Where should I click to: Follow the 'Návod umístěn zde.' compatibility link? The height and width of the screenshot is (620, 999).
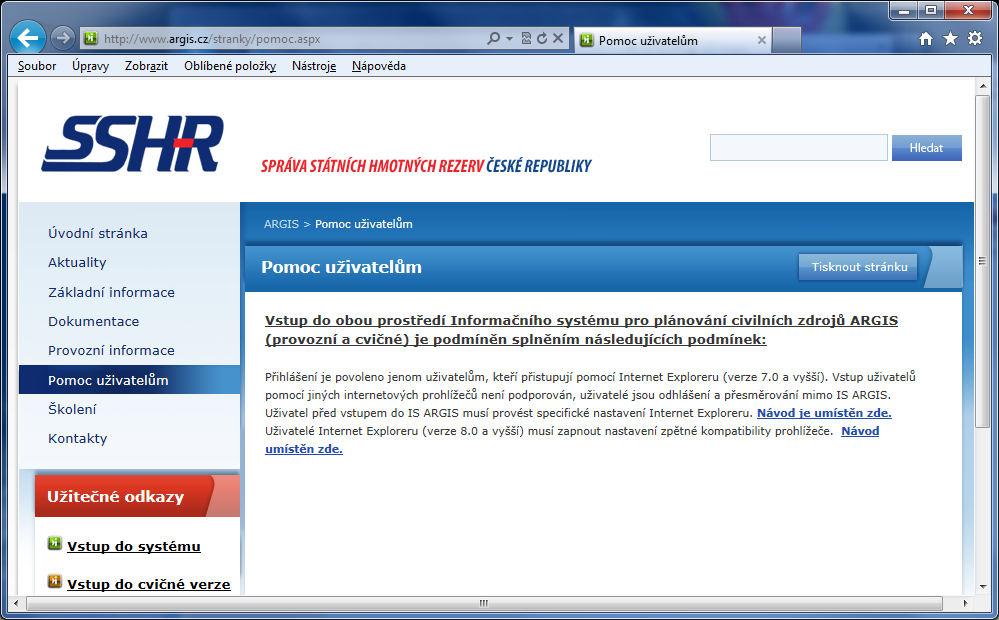click(860, 431)
